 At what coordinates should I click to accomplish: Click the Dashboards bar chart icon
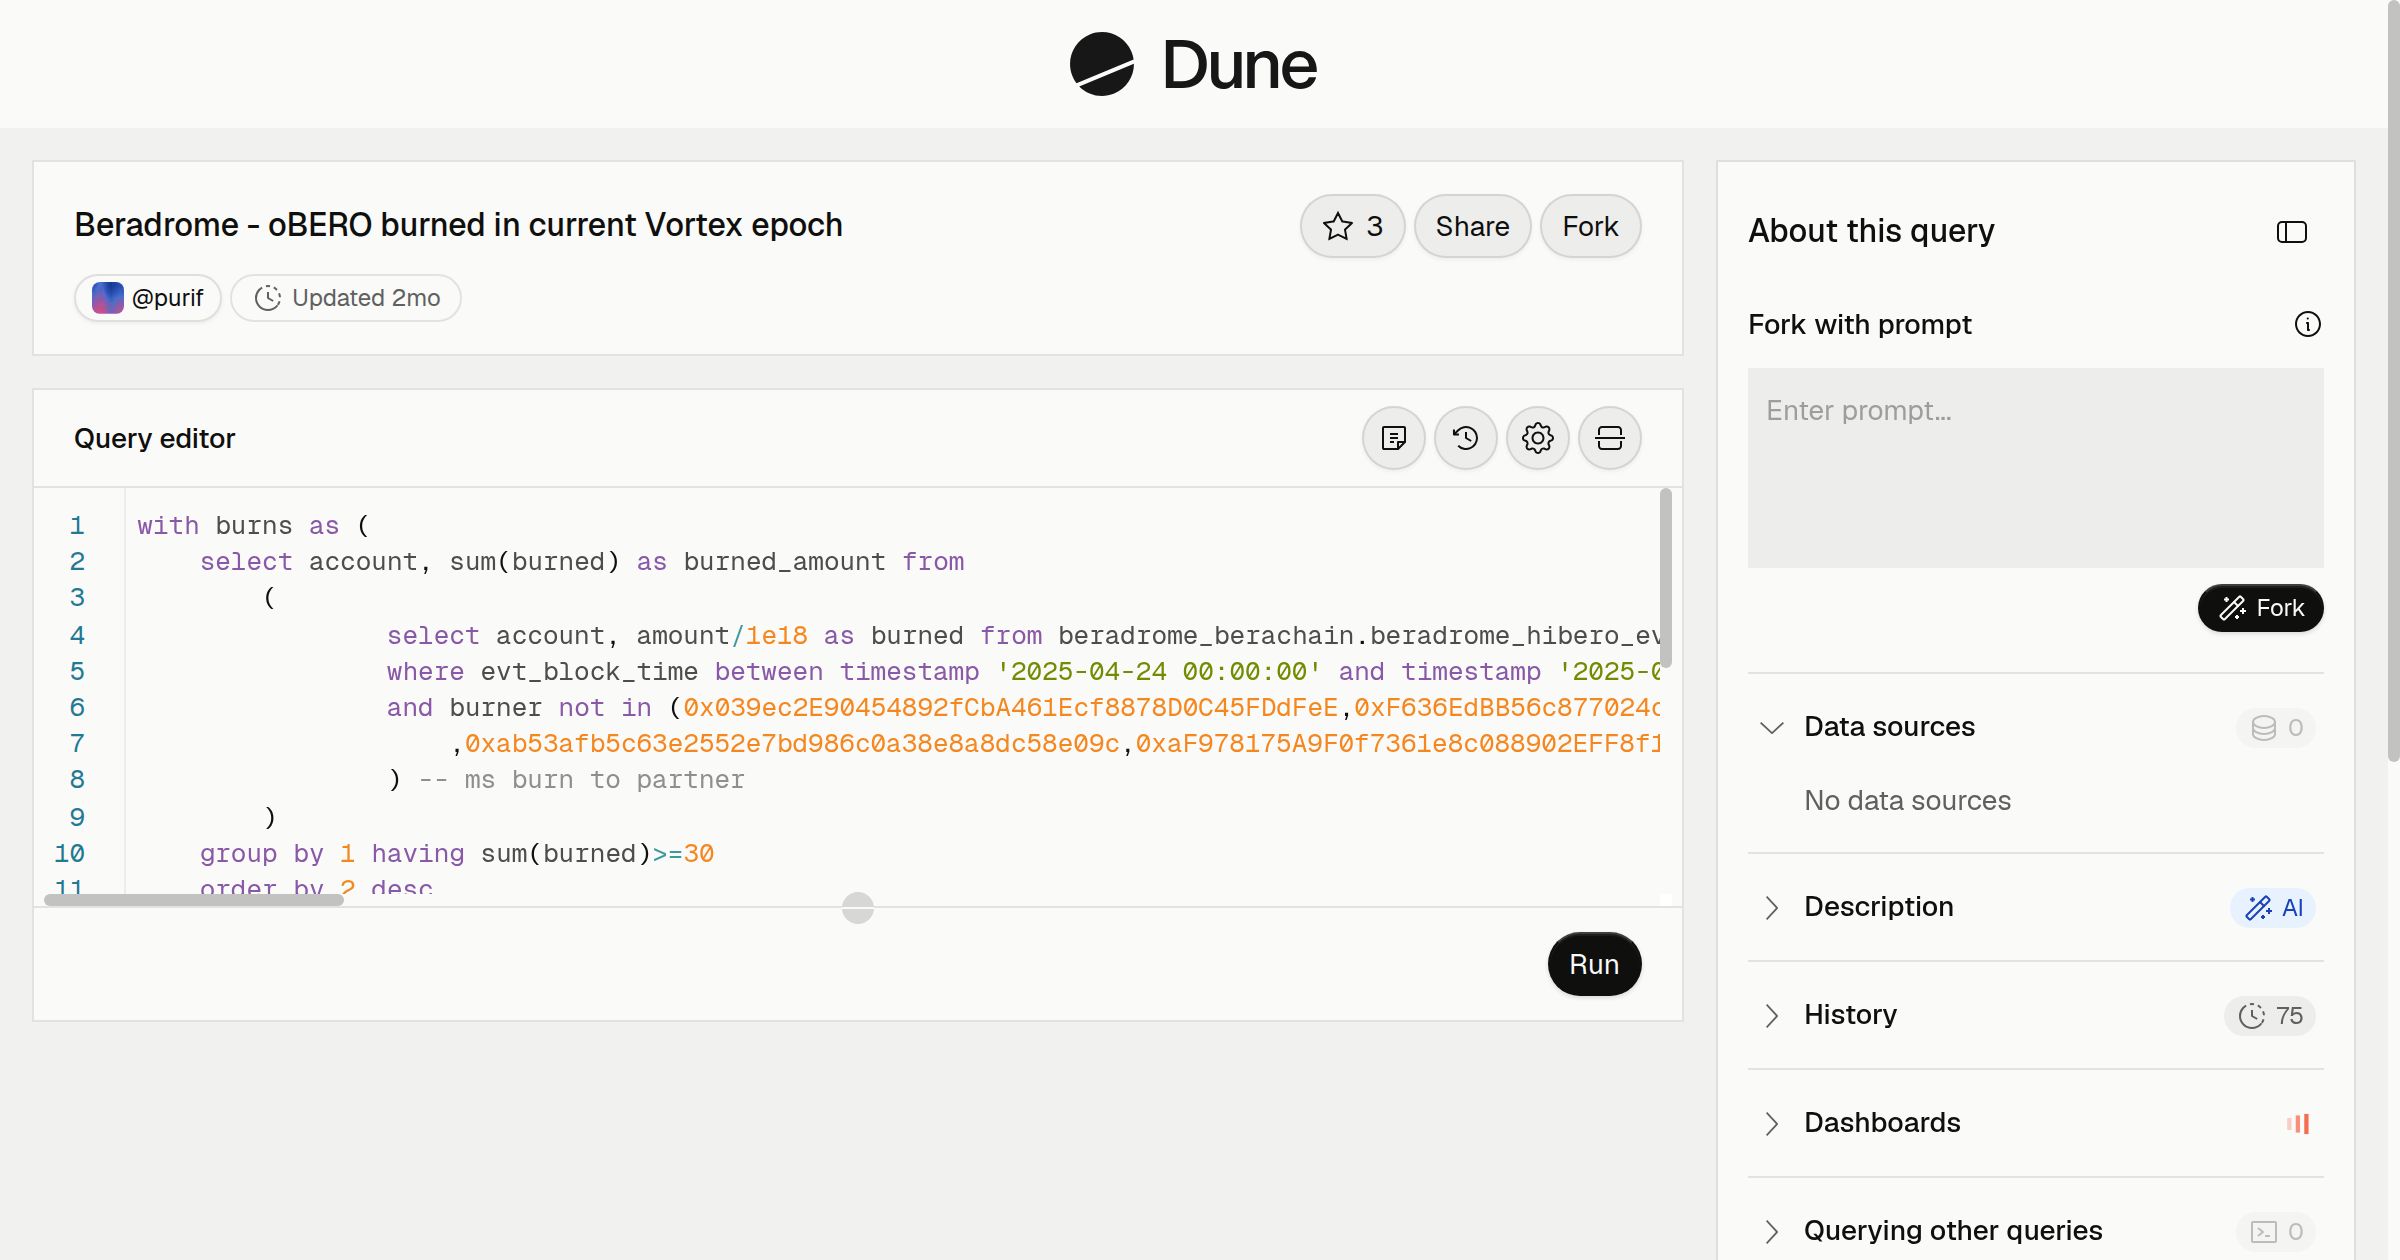click(2298, 1123)
